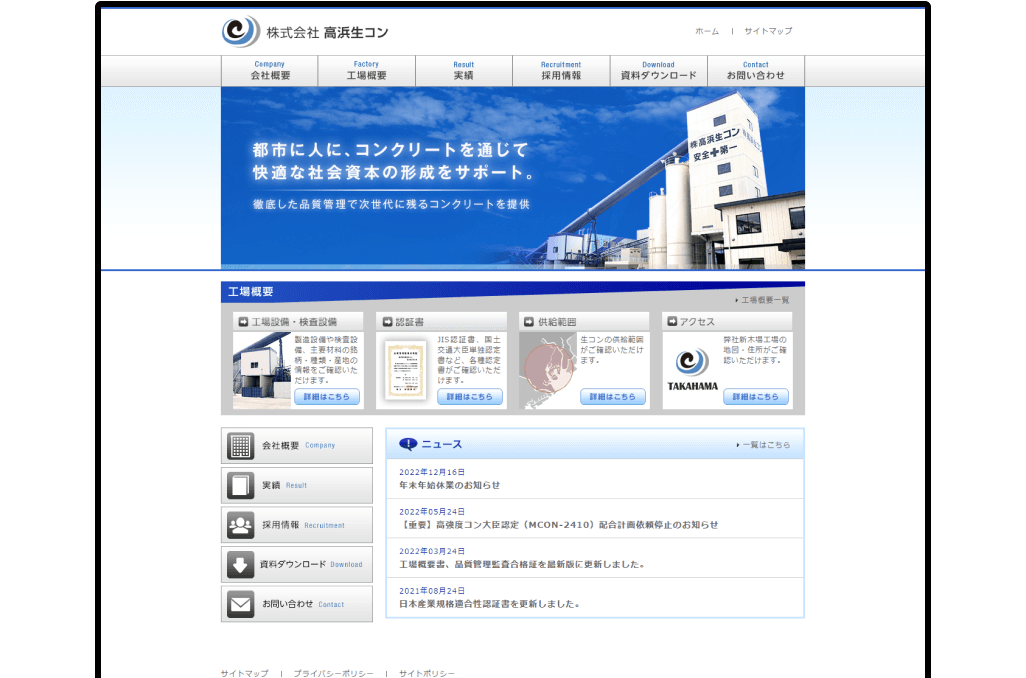Open the サイトポリシー footer link

coord(427,673)
